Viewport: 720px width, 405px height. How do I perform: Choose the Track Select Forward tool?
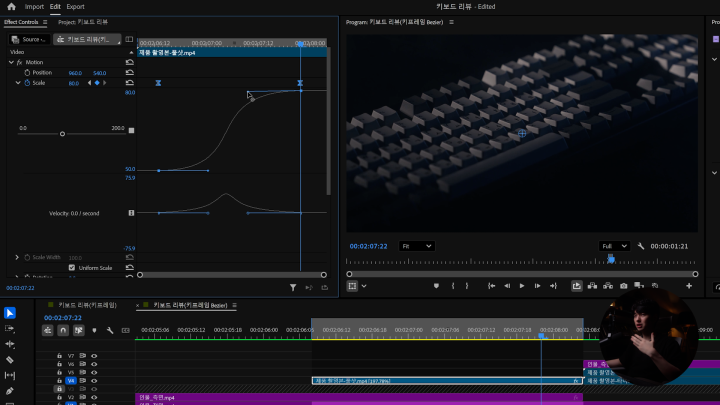coord(10,328)
